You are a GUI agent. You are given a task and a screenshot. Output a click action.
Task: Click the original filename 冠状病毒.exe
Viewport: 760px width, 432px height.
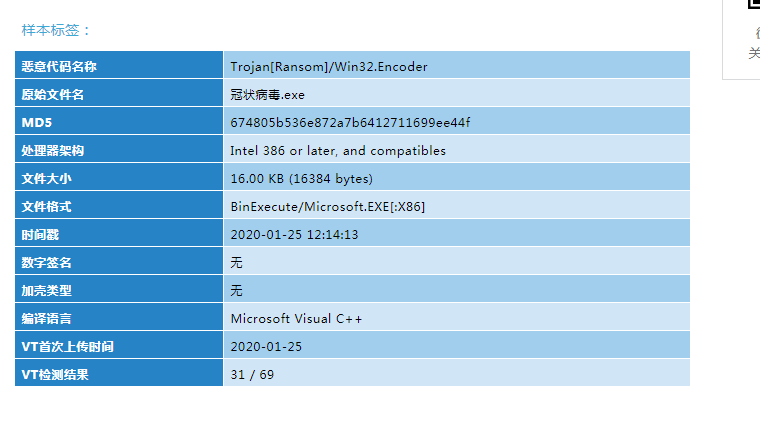[x=268, y=95]
